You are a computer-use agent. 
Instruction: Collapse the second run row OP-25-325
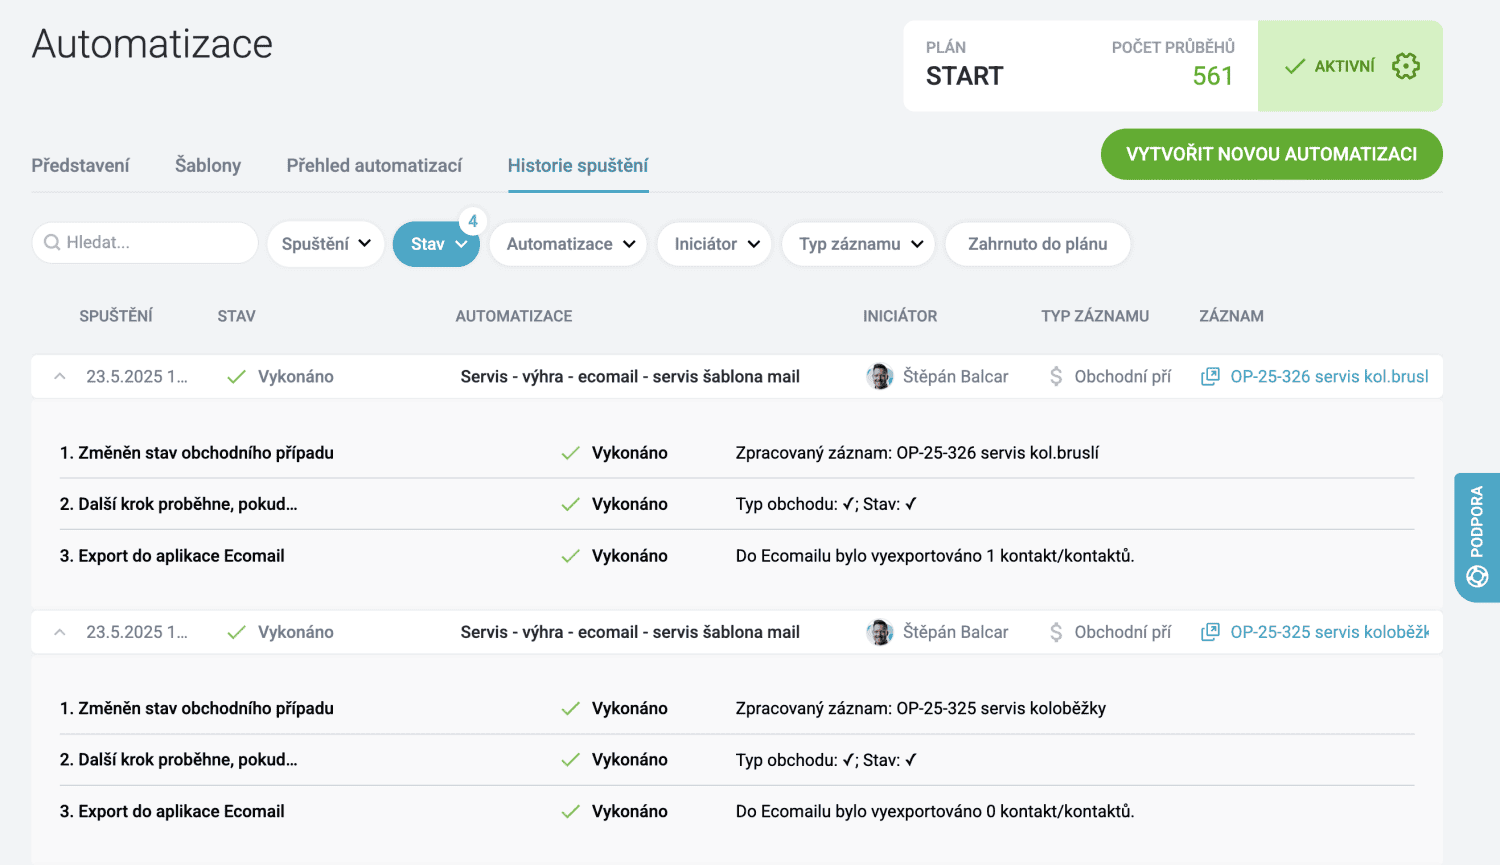tap(60, 632)
